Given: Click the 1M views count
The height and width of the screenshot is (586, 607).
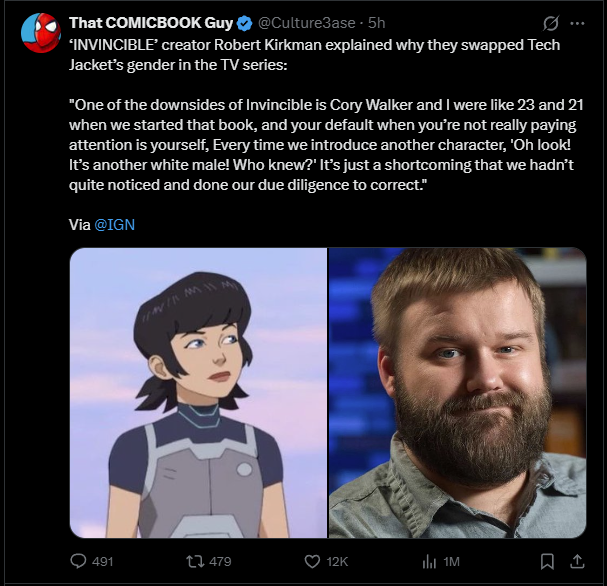Looking at the screenshot, I should [451, 562].
